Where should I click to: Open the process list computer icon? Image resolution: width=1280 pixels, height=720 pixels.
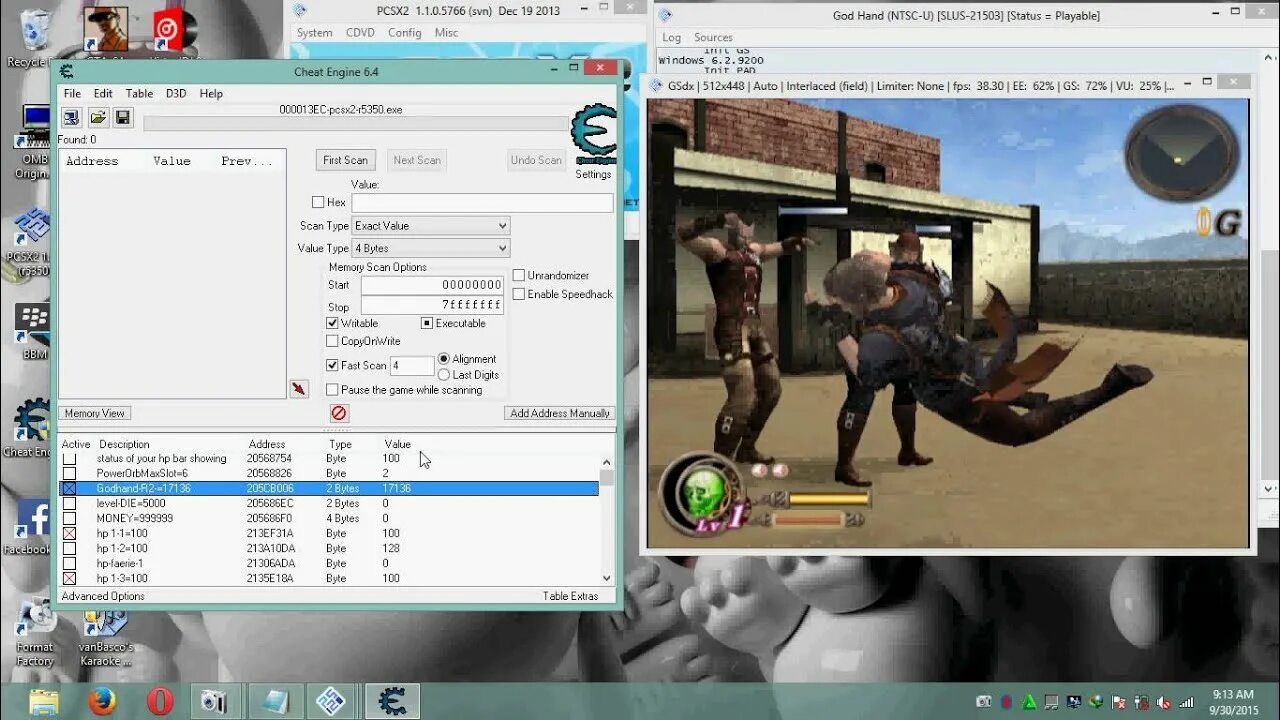coord(72,118)
